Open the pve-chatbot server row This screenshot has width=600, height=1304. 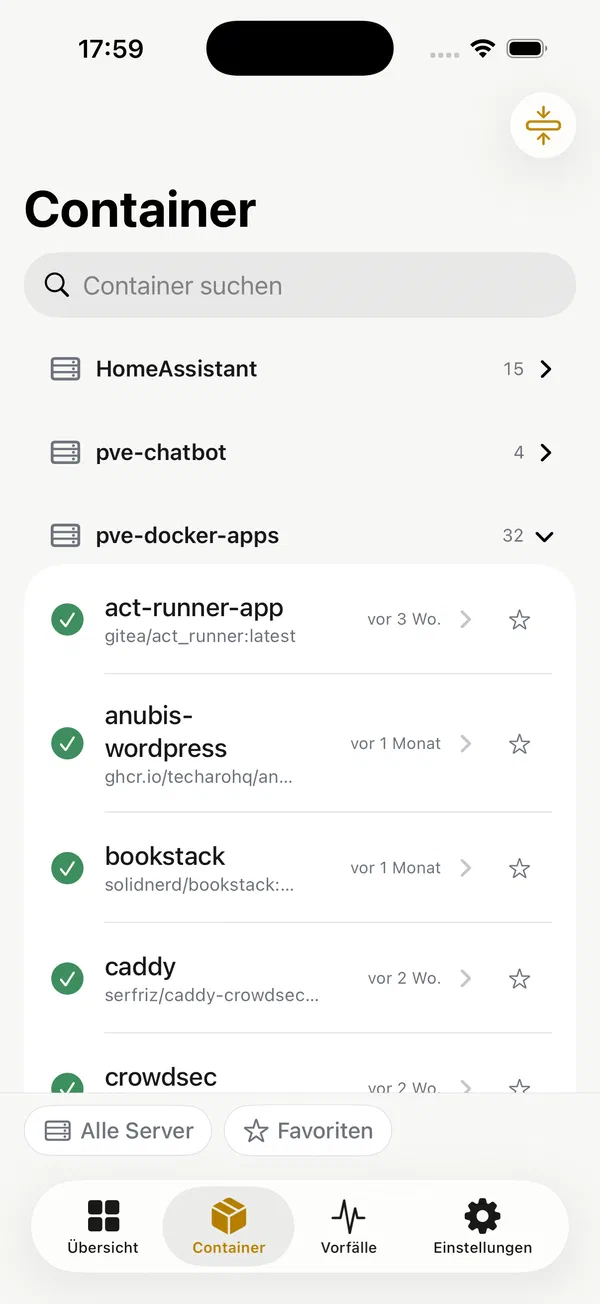[300, 453]
